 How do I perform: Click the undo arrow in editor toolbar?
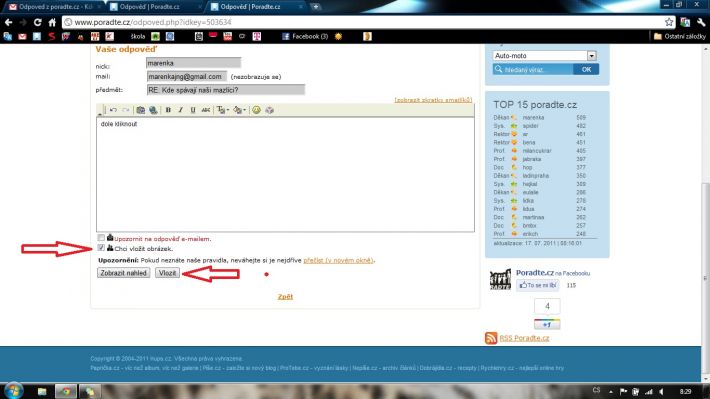tap(113, 110)
